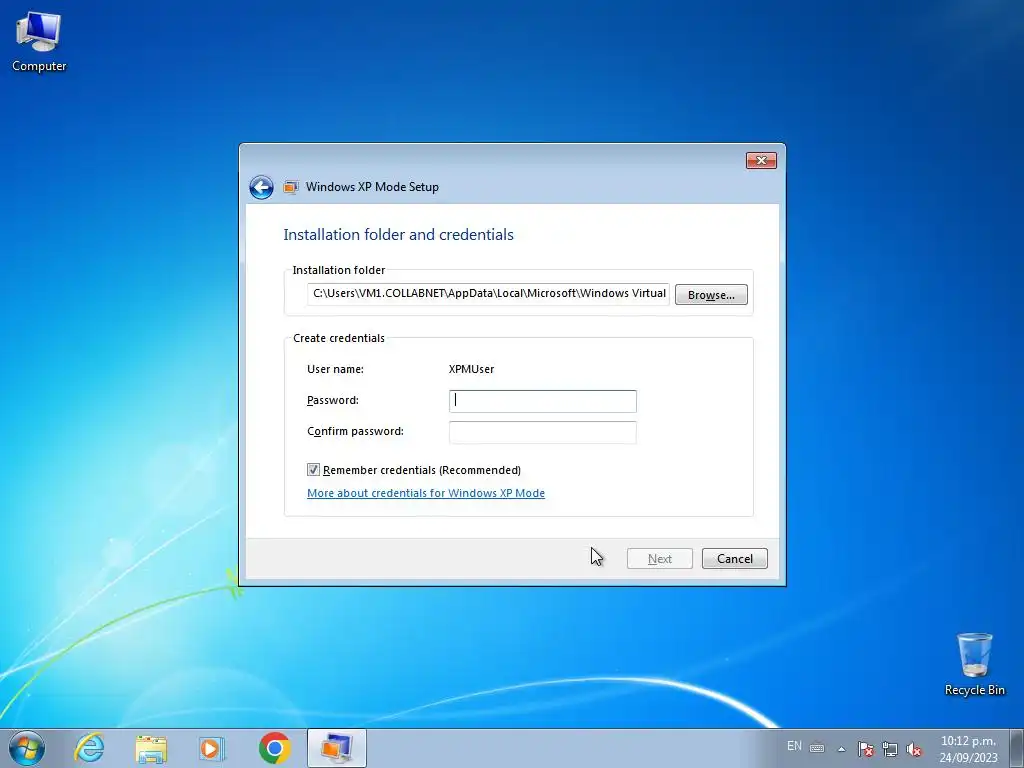Click the Show desktop strip
This screenshot has width=1024, height=768.
coord(1017,748)
